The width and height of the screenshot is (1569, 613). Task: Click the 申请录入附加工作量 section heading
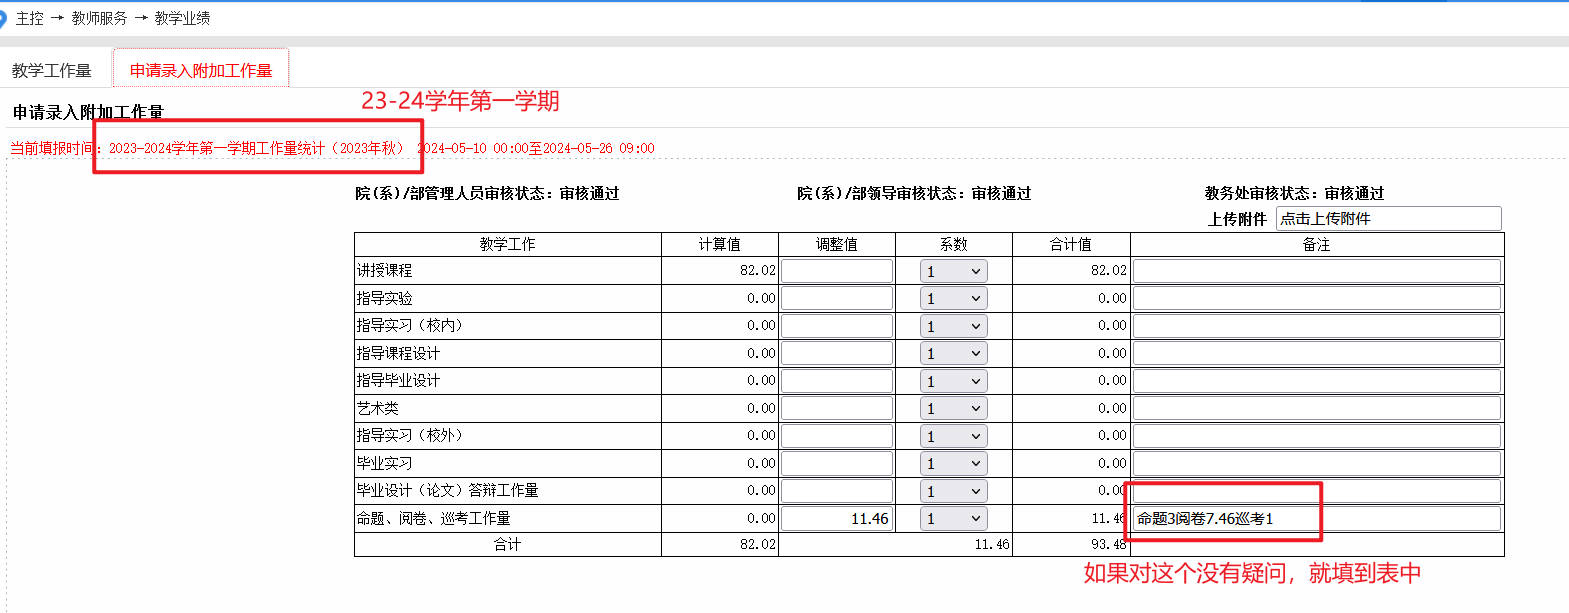[x=88, y=112]
